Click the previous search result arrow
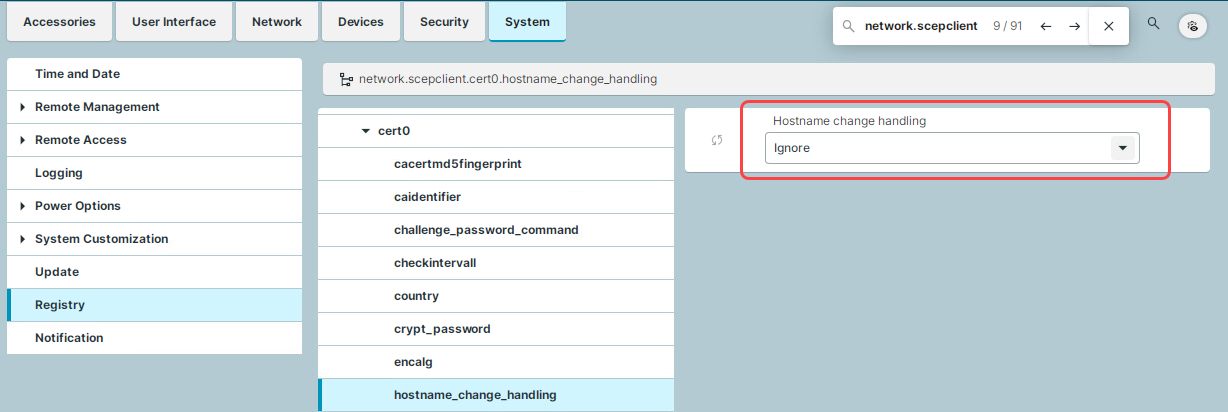 1046,26
